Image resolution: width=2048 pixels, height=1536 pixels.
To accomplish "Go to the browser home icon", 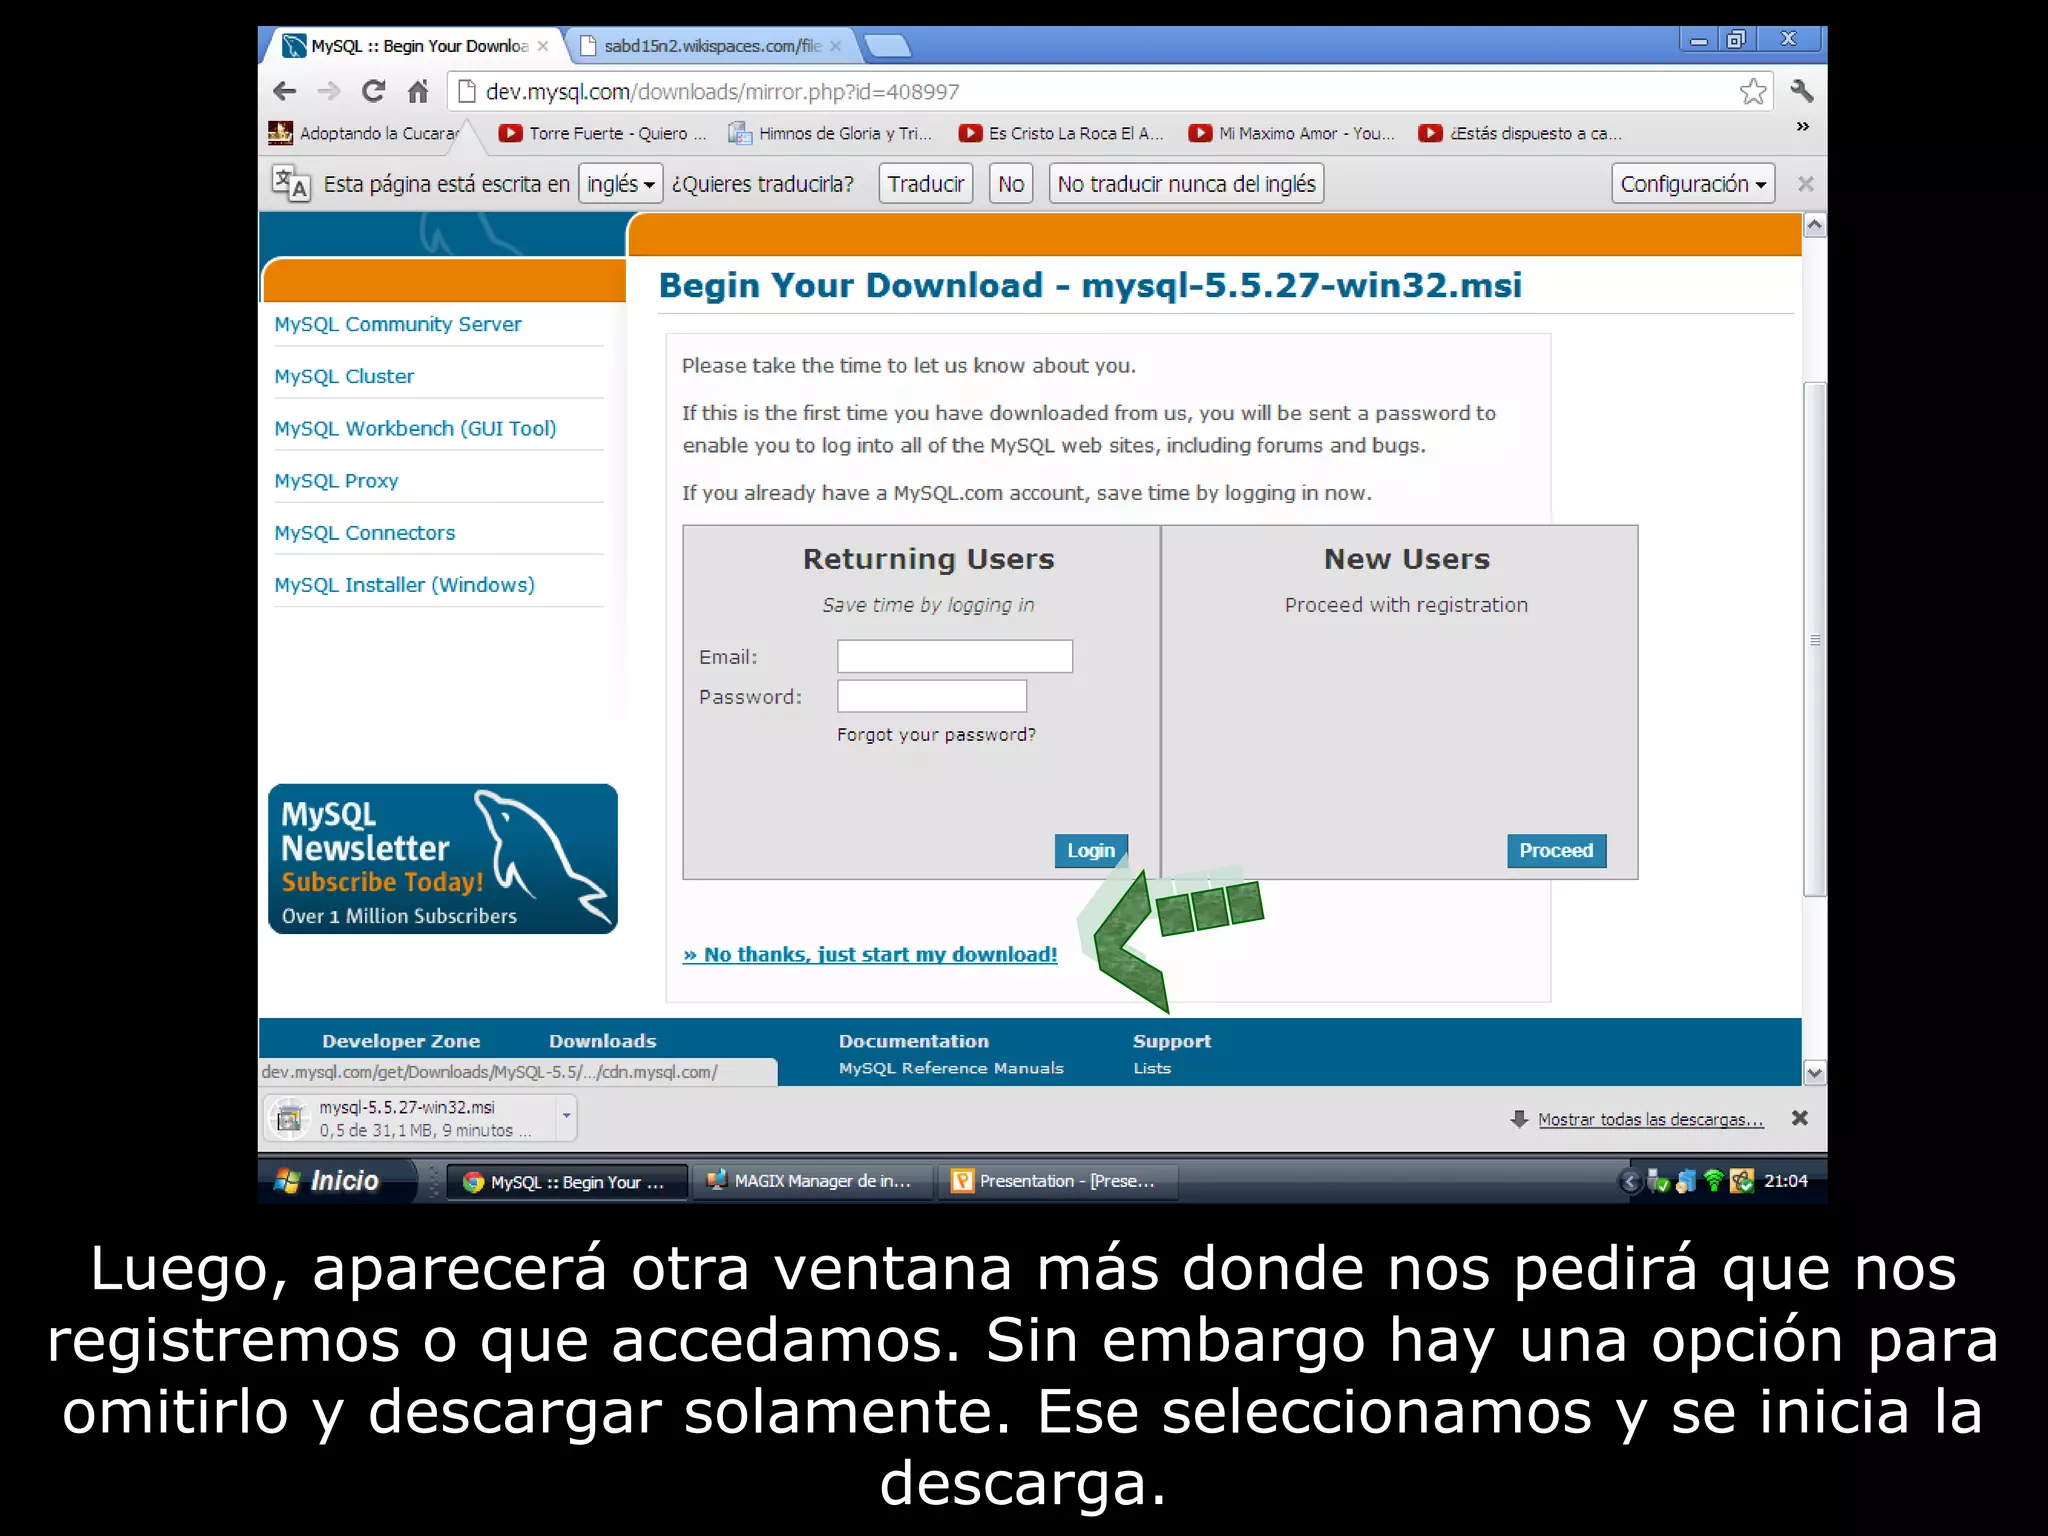I will [418, 92].
